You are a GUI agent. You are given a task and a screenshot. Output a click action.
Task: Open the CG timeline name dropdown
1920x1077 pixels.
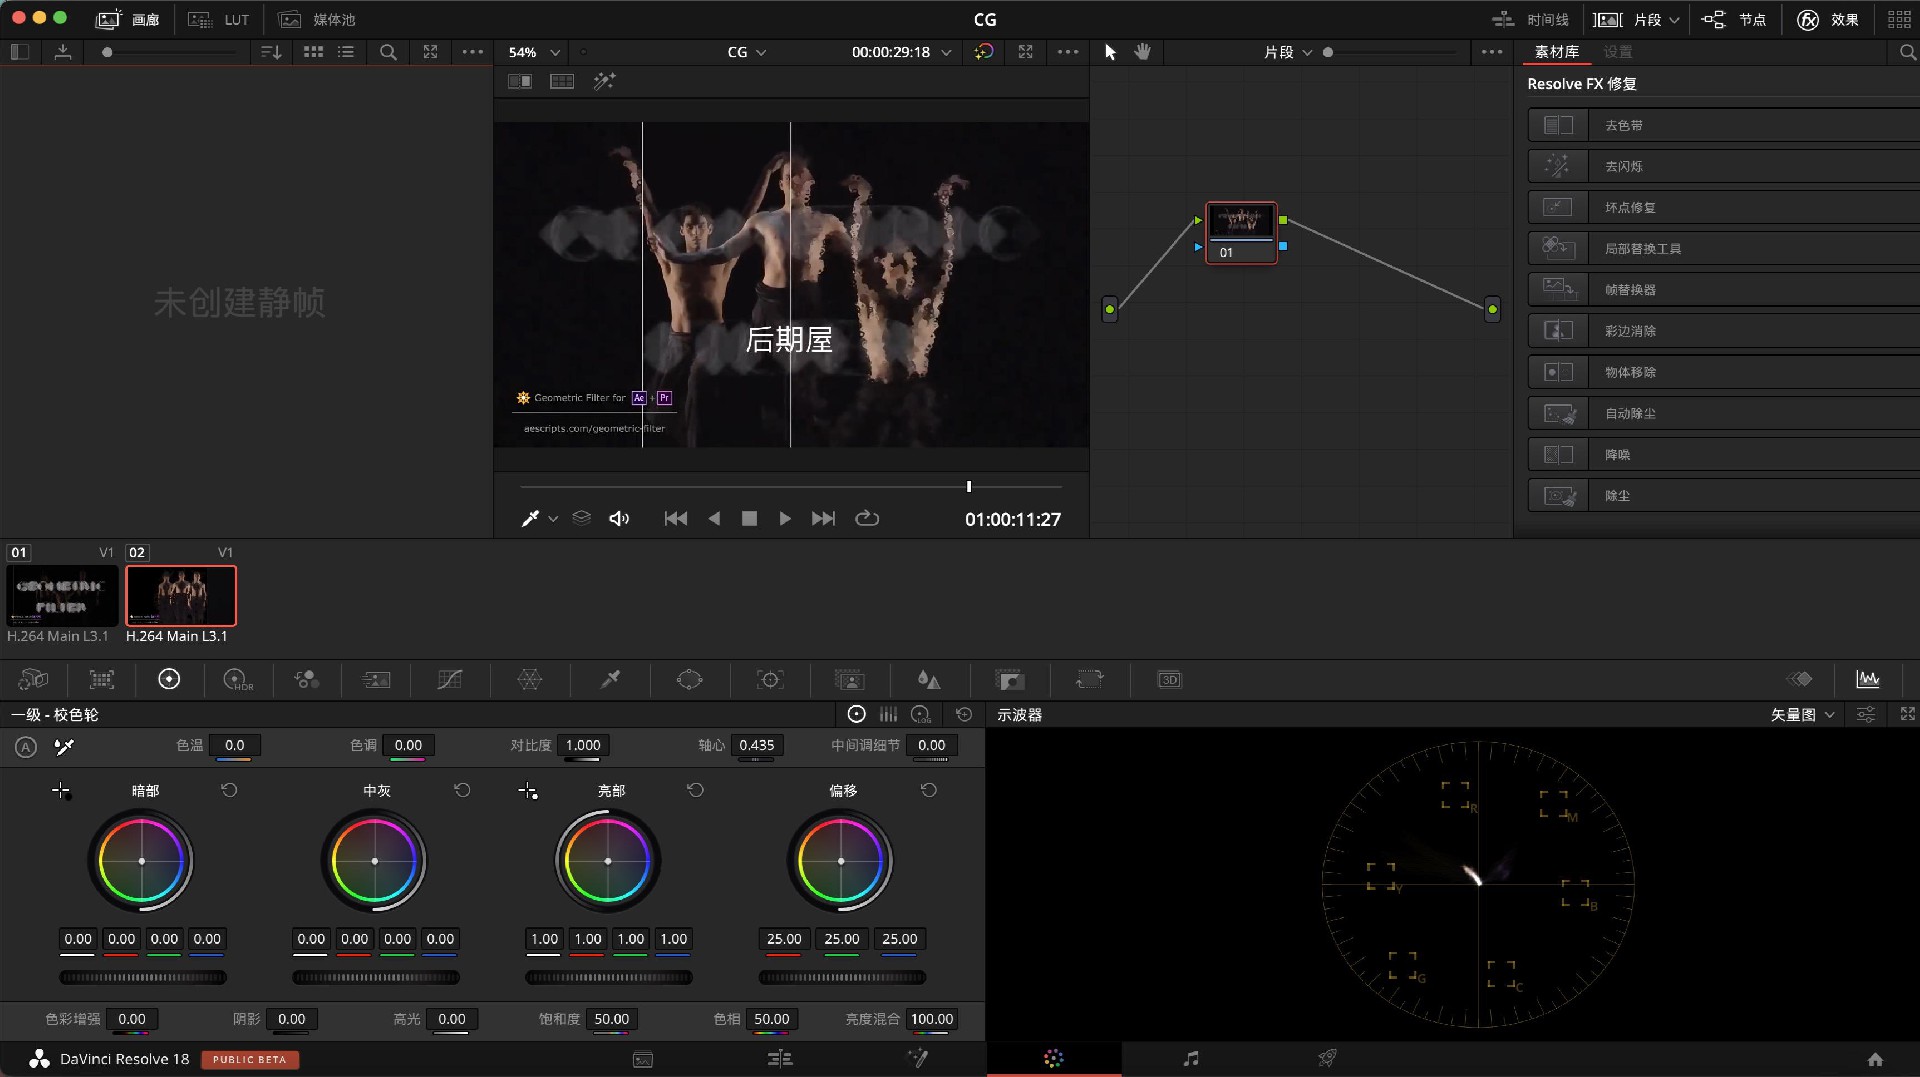pos(747,52)
